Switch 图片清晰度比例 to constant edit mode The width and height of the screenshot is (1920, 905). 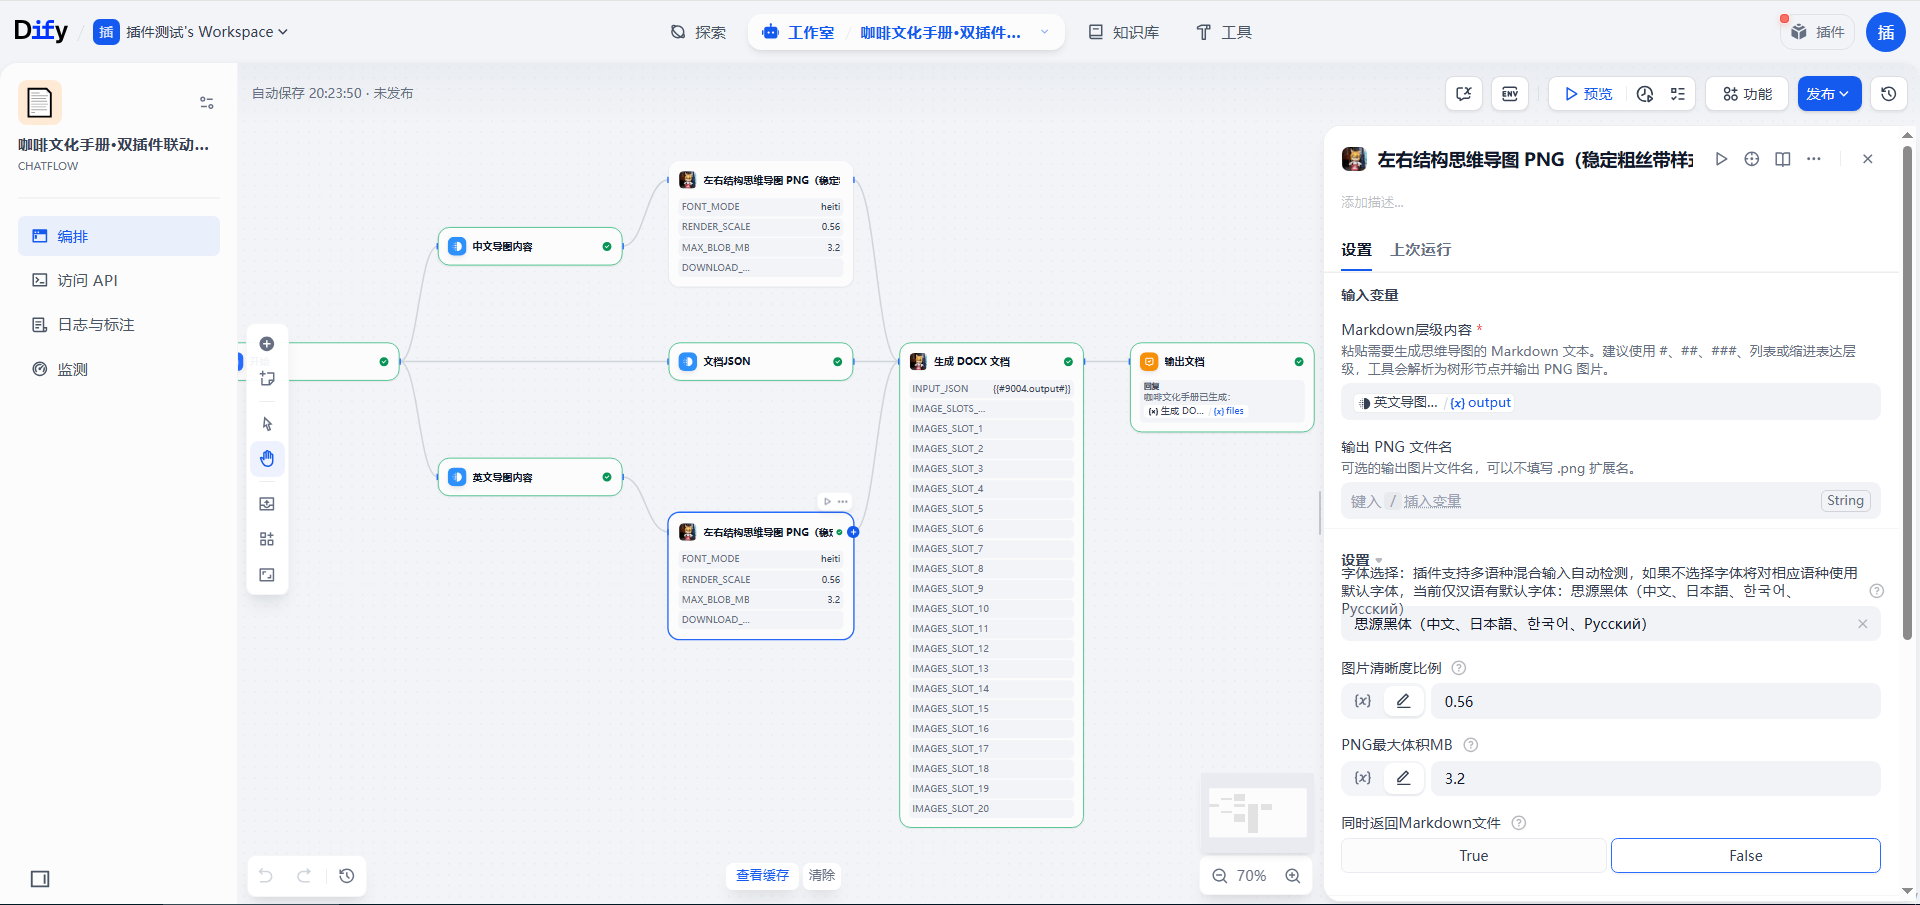pyautogui.click(x=1404, y=702)
